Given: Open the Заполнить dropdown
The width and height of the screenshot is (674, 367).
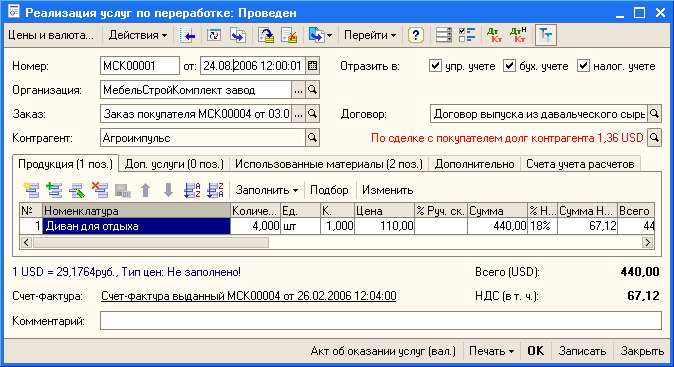Looking at the screenshot, I should click(x=267, y=190).
